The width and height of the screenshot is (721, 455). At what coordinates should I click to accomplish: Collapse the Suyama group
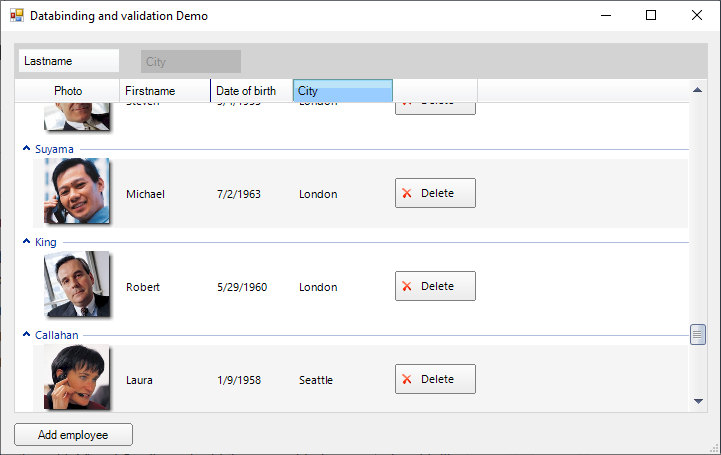26,149
